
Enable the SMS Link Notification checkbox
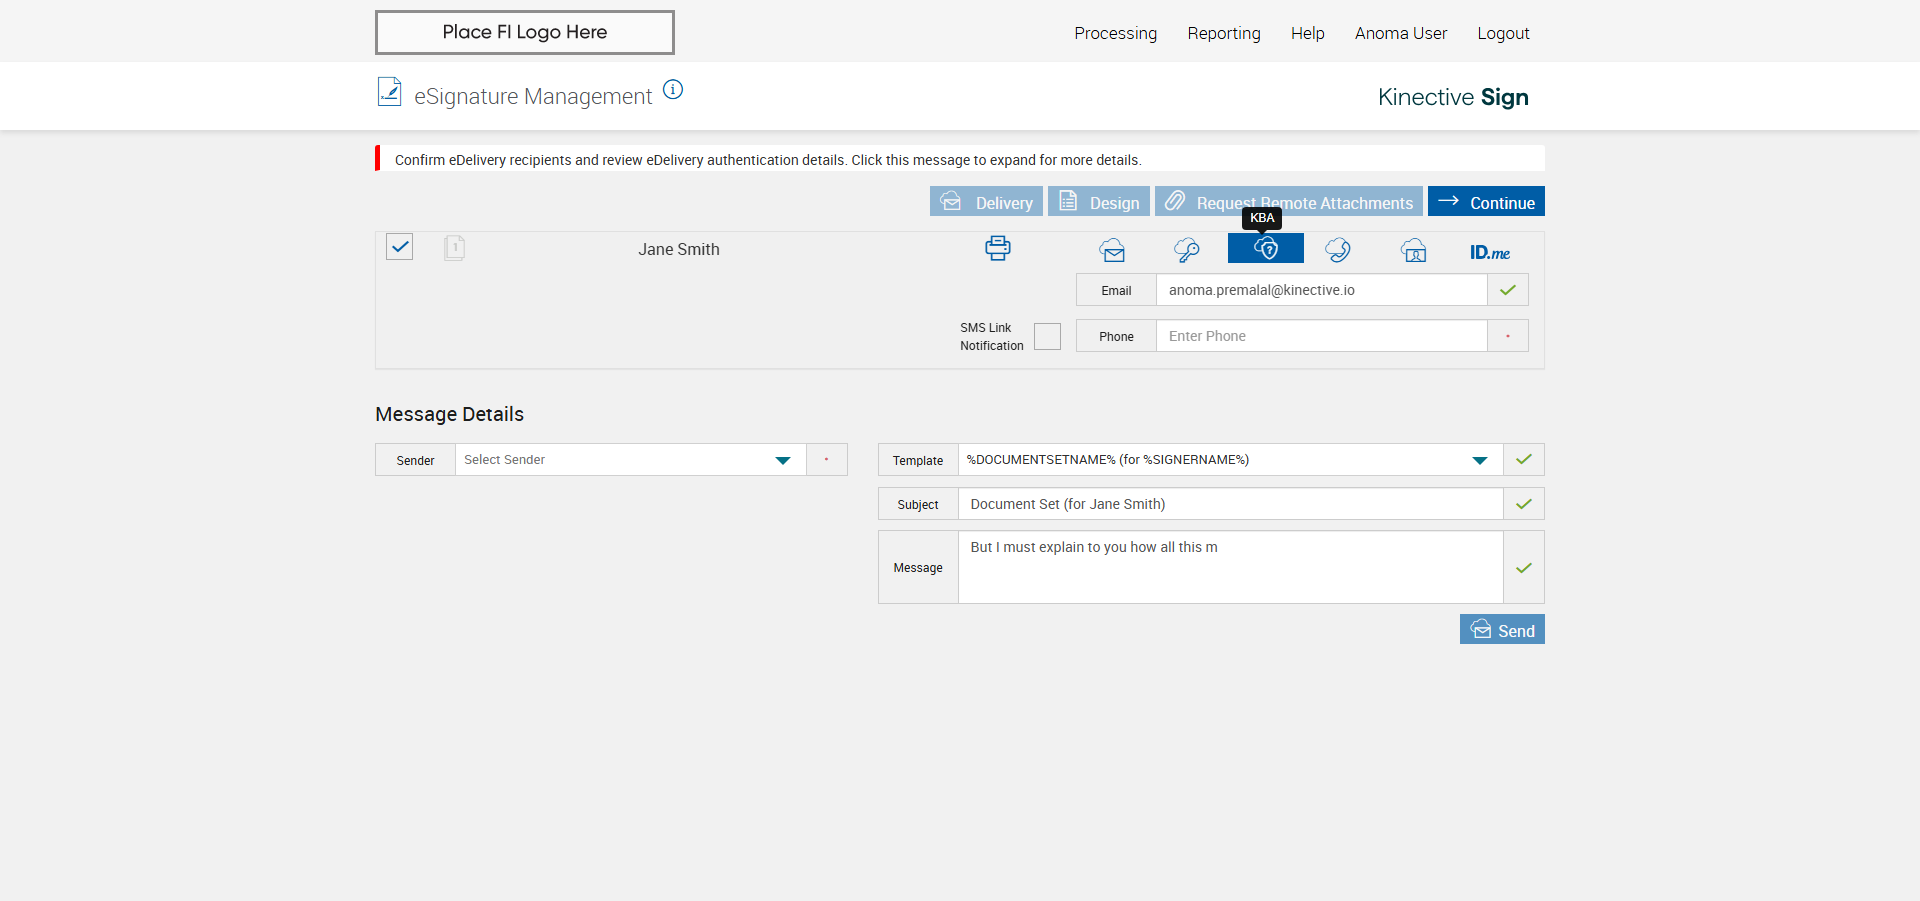1047,336
